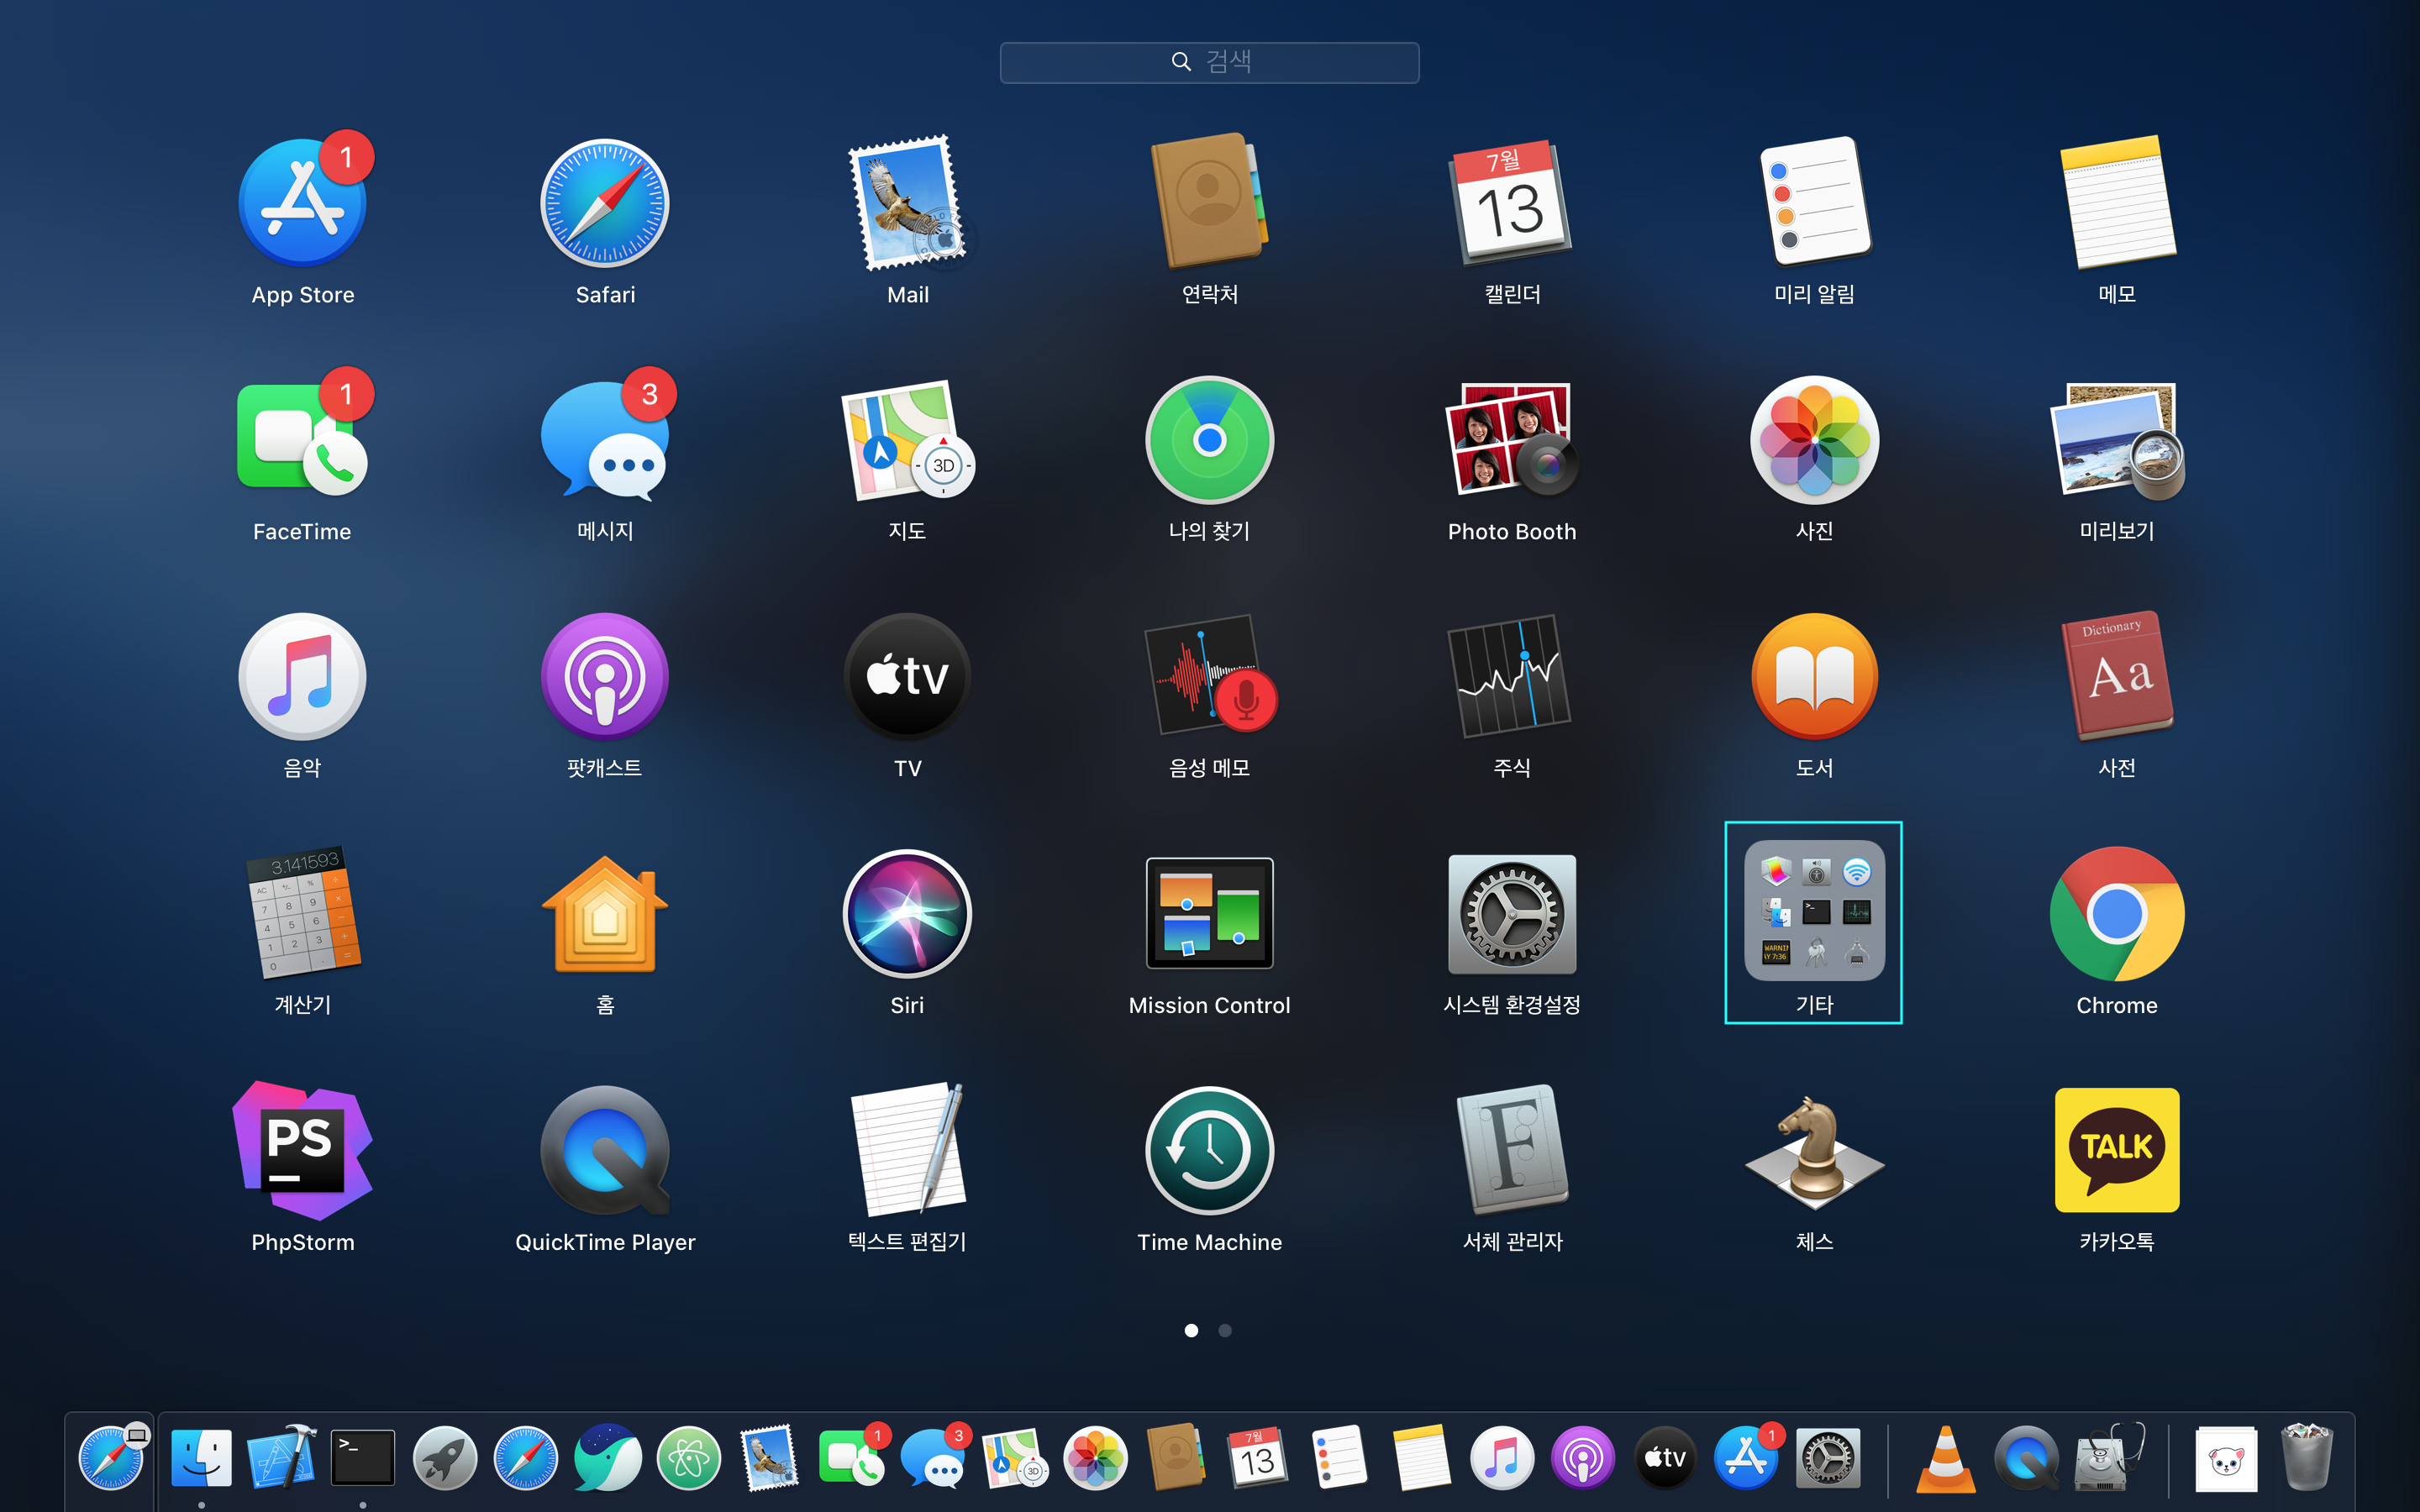
Task: Open 사진 photos app in the grid
Action: [x=1814, y=440]
